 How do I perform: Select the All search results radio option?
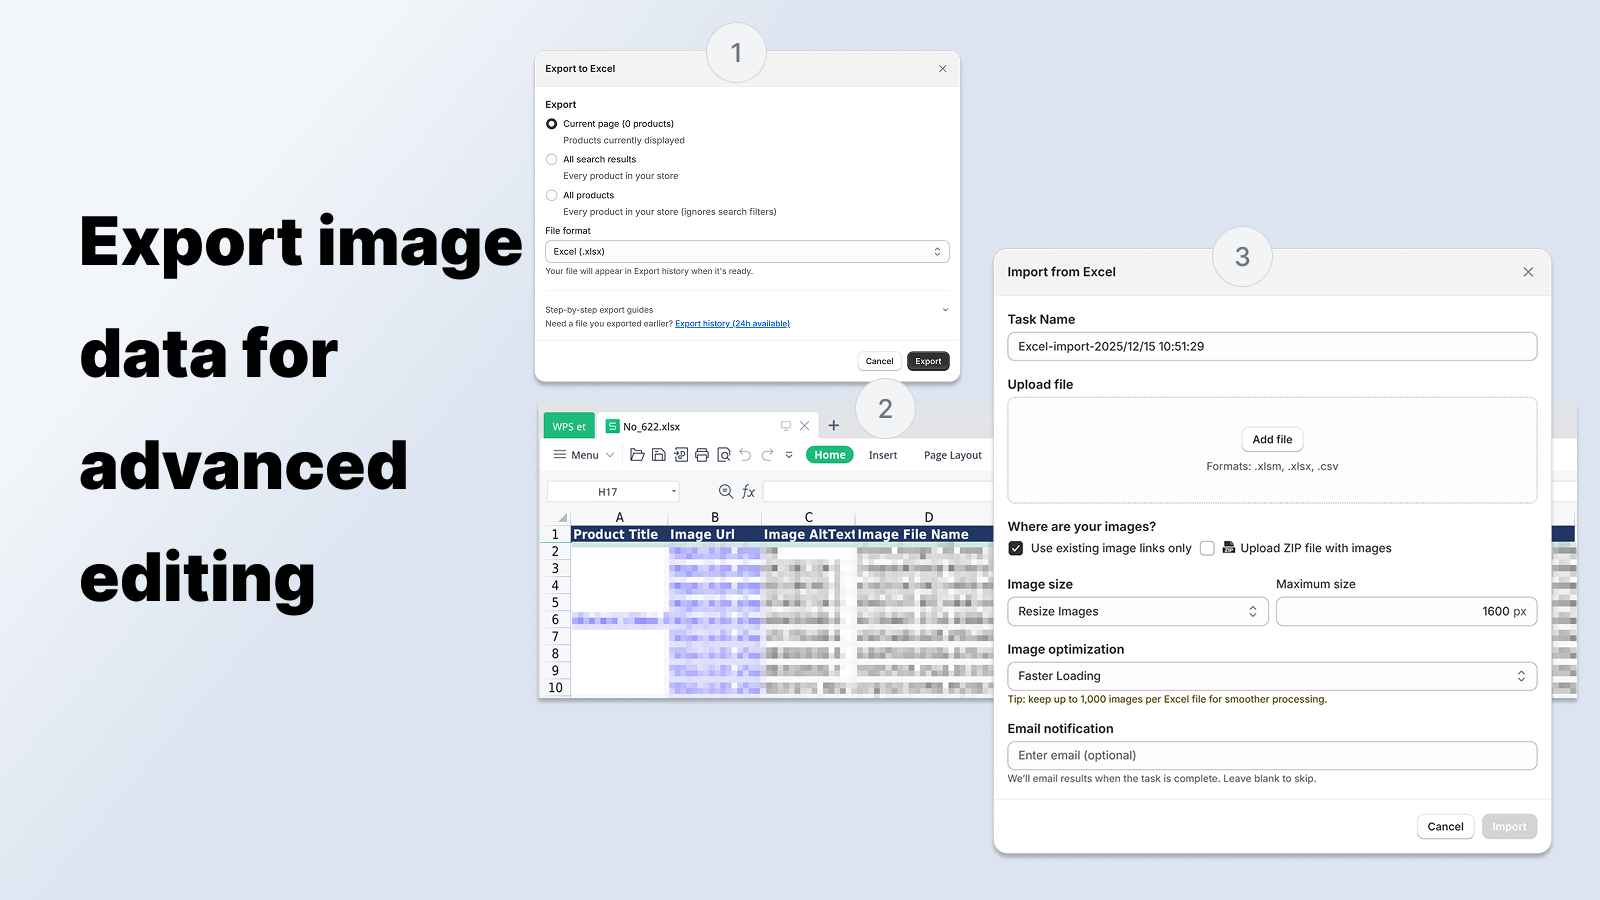coord(551,160)
